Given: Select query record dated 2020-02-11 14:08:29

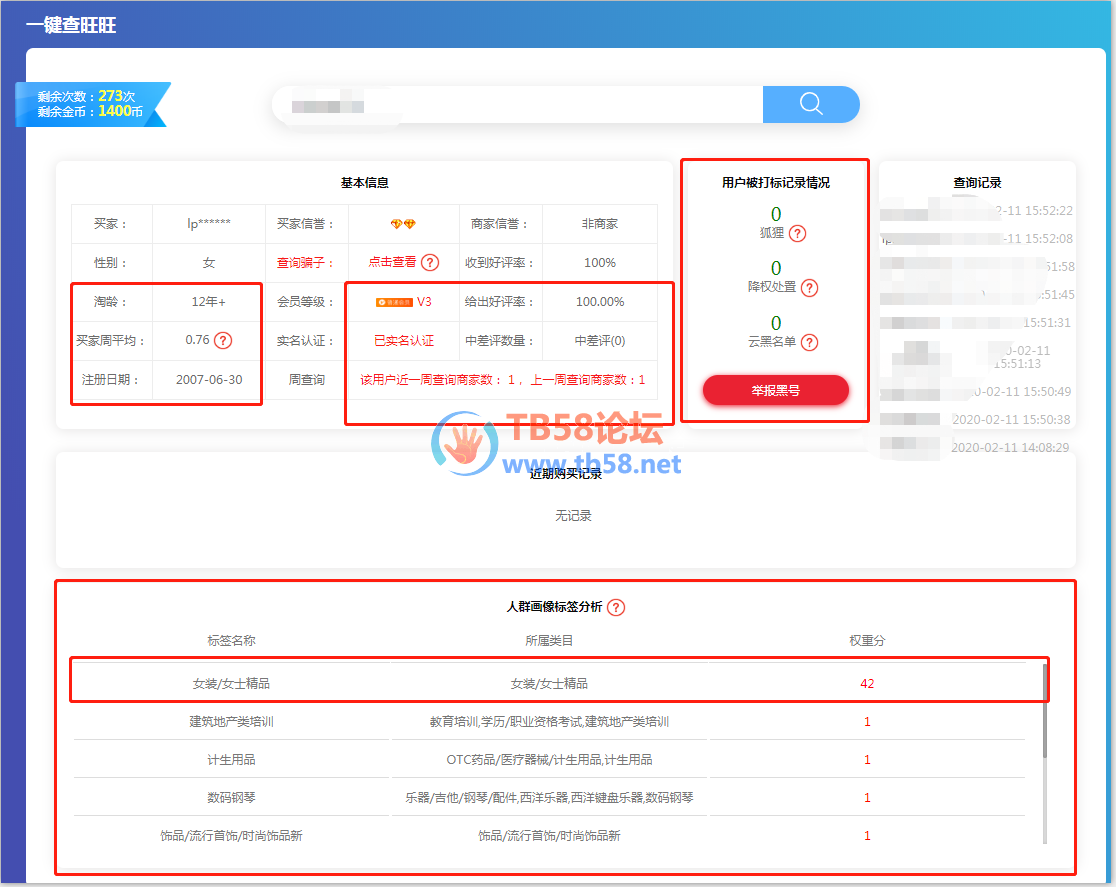Looking at the screenshot, I should [1011, 448].
